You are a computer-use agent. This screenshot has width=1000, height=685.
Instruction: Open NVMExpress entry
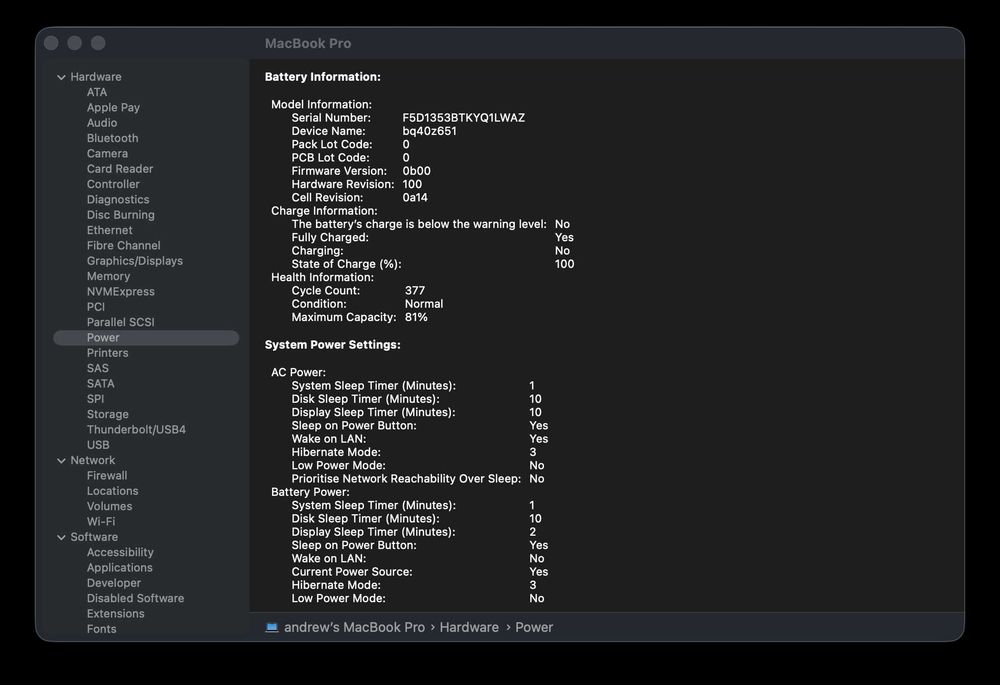[x=121, y=291]
